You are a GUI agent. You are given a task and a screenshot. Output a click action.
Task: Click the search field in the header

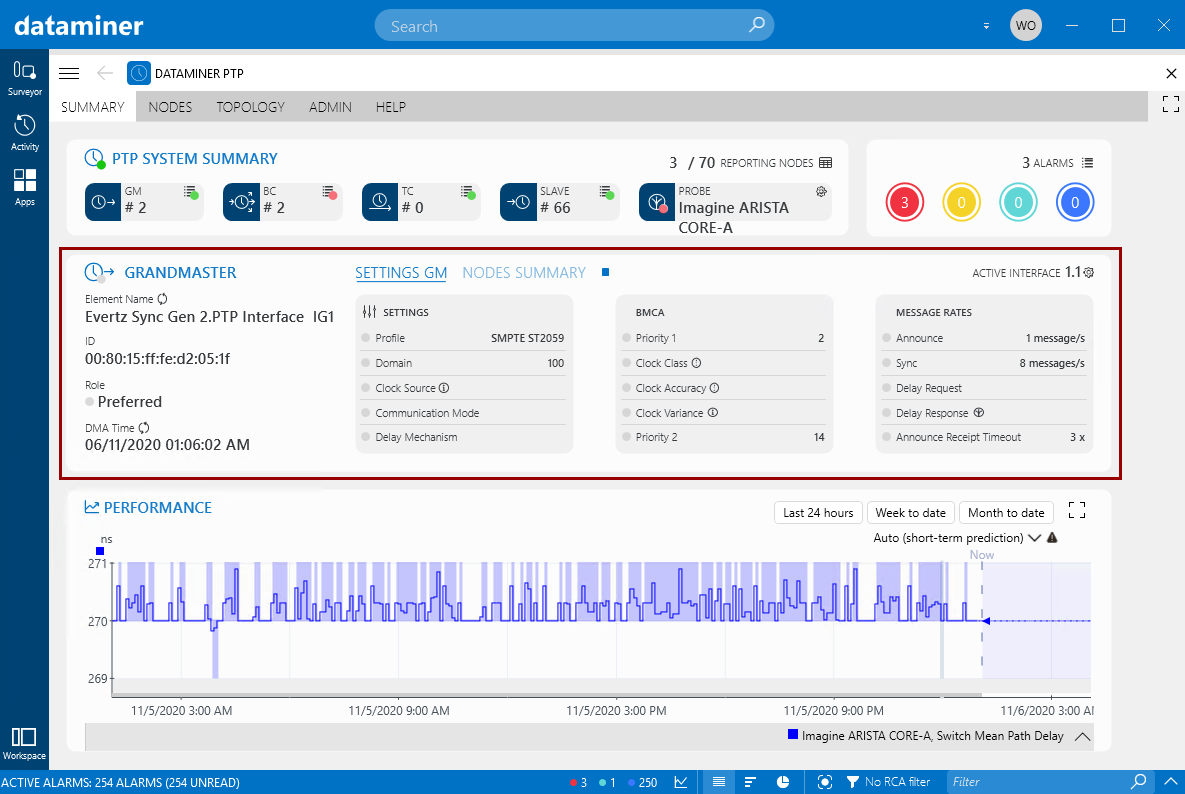coord(574,26)
